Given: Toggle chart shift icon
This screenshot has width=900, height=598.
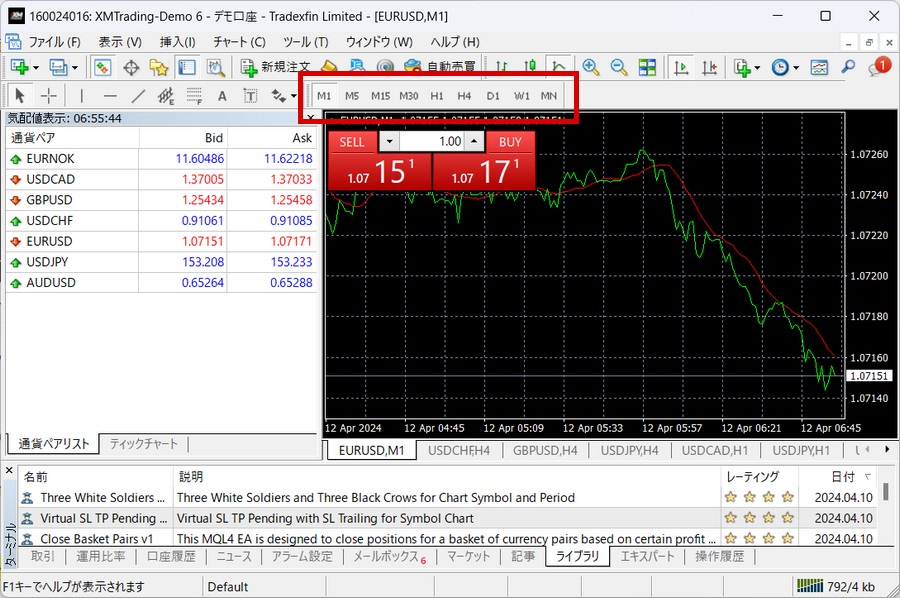Looking at the screenshot, I should click(x=709, y=67).
